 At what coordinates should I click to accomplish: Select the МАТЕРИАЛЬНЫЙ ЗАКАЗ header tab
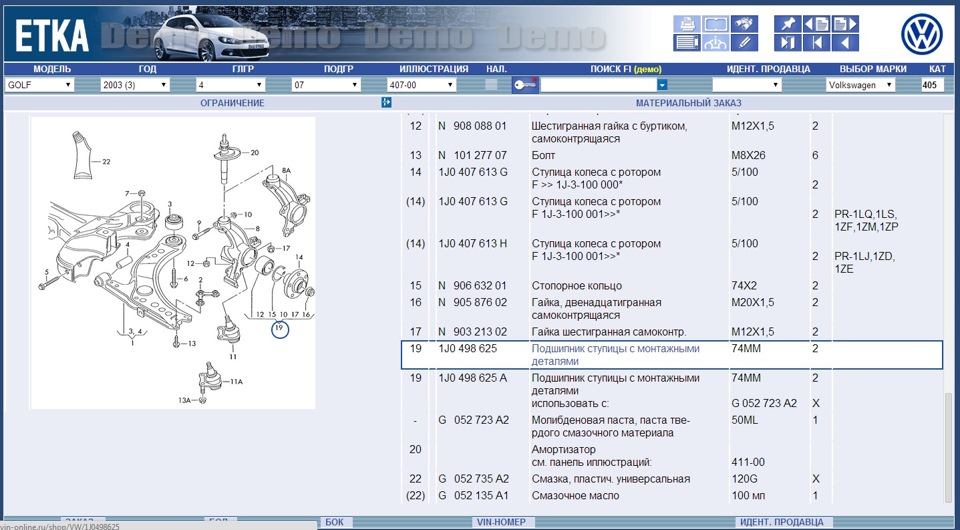click(x=688, y=103)
